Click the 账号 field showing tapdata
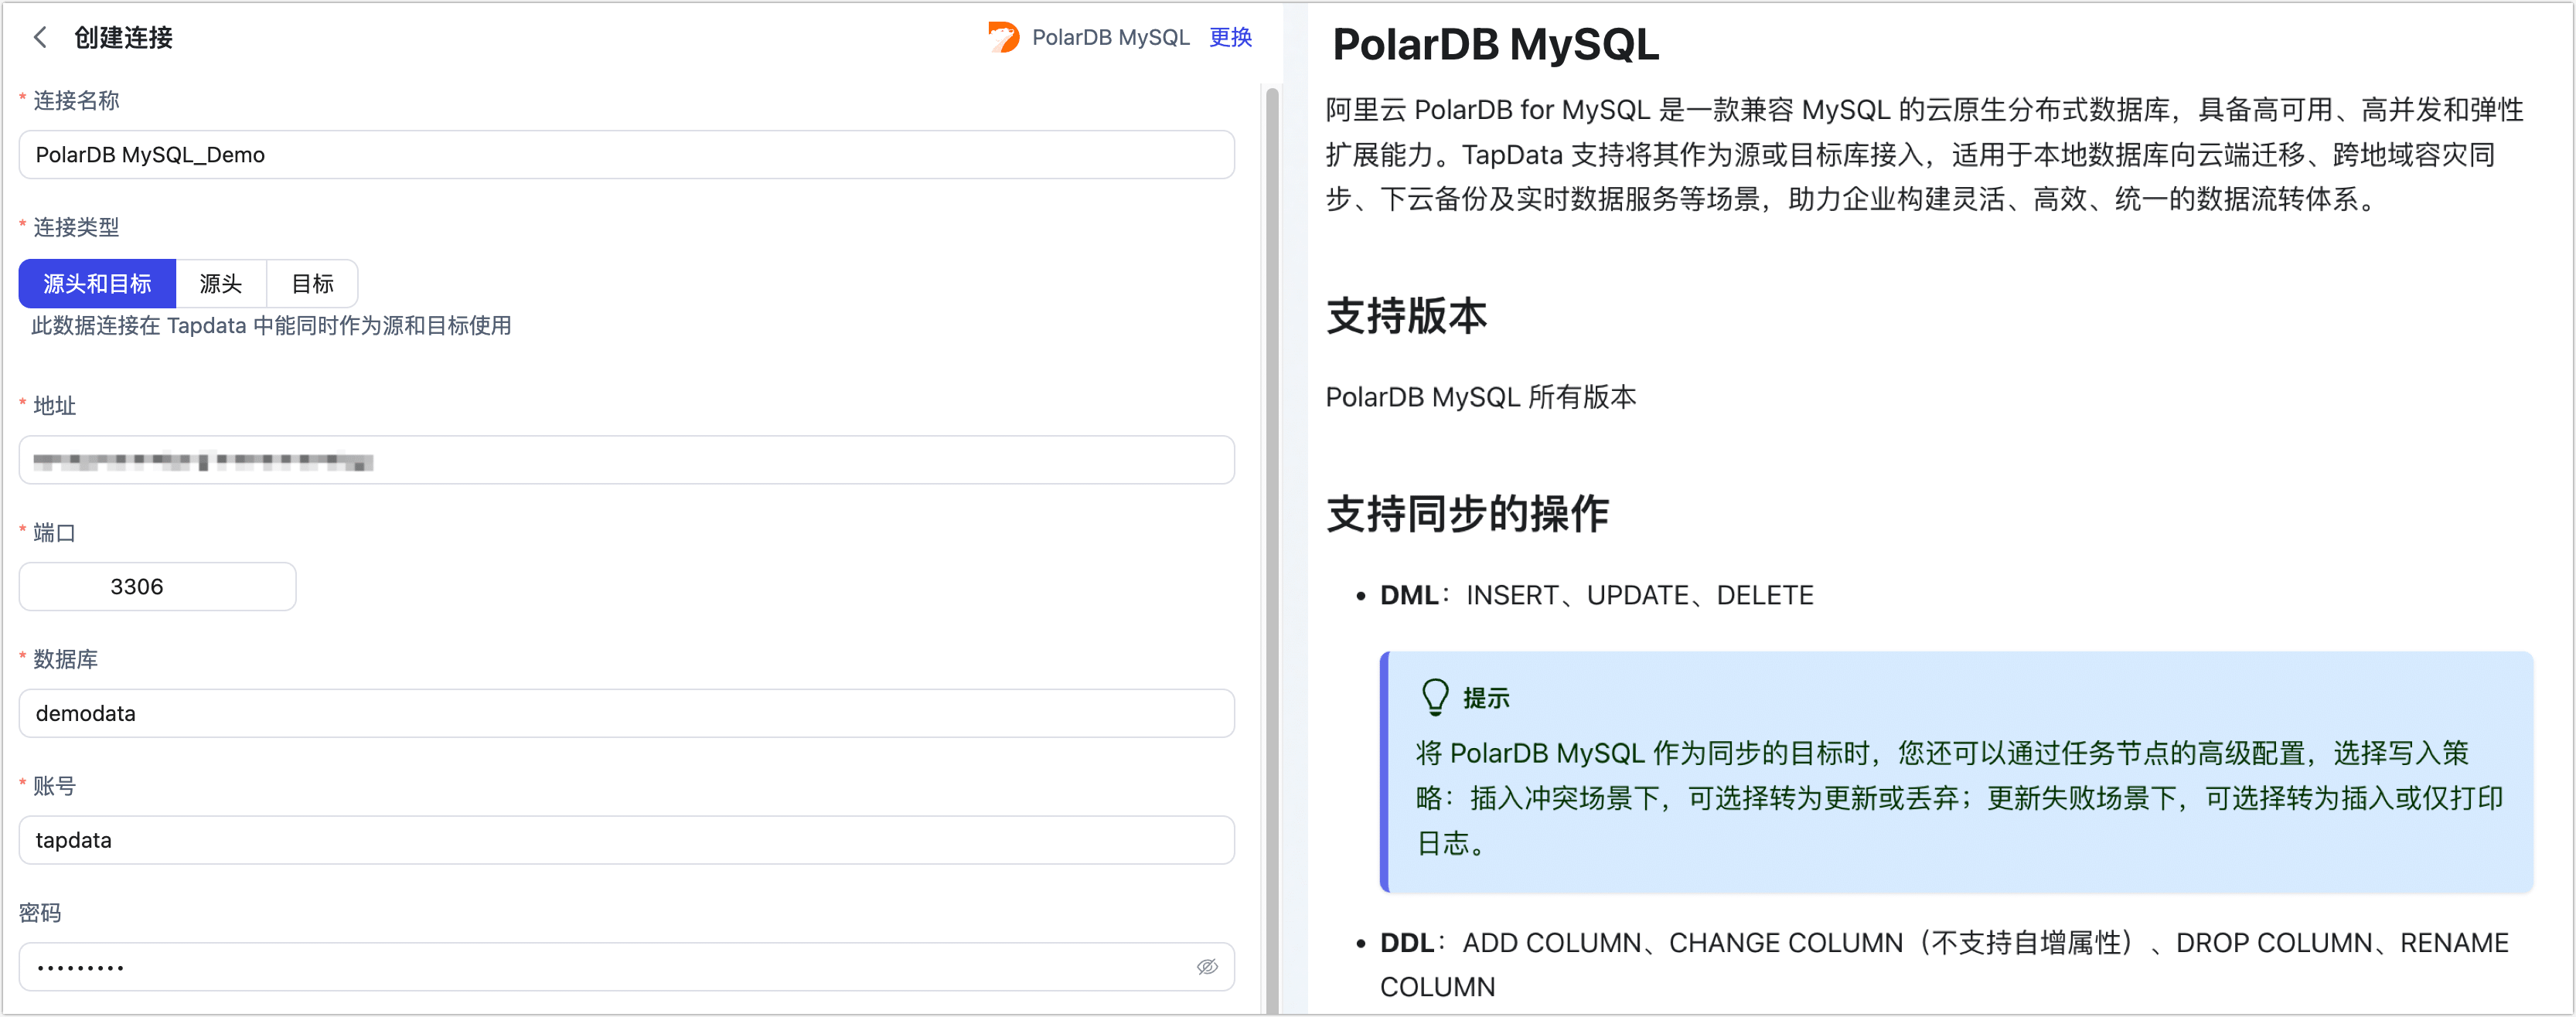The image size is (2576, 1017). tap(626, 840)
